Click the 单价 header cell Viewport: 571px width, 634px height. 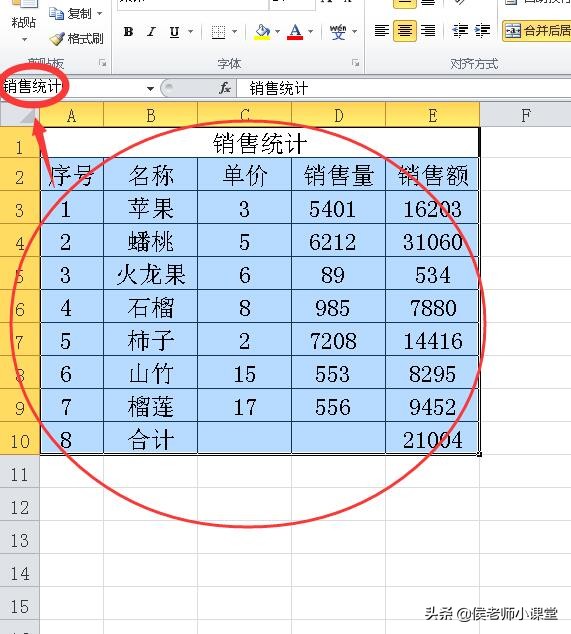[x=245, y=174]
